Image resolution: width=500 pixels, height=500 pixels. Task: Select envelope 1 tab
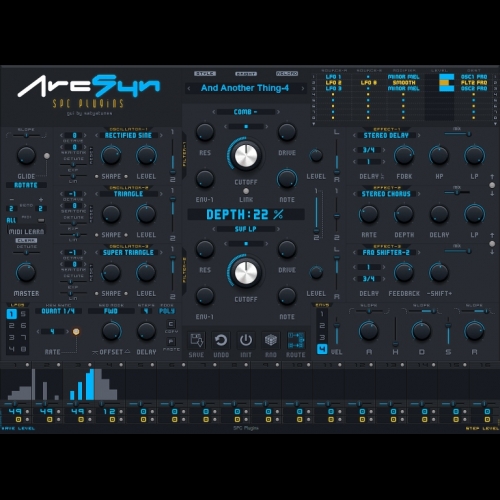pyautogui.click(x=322, y=314)
